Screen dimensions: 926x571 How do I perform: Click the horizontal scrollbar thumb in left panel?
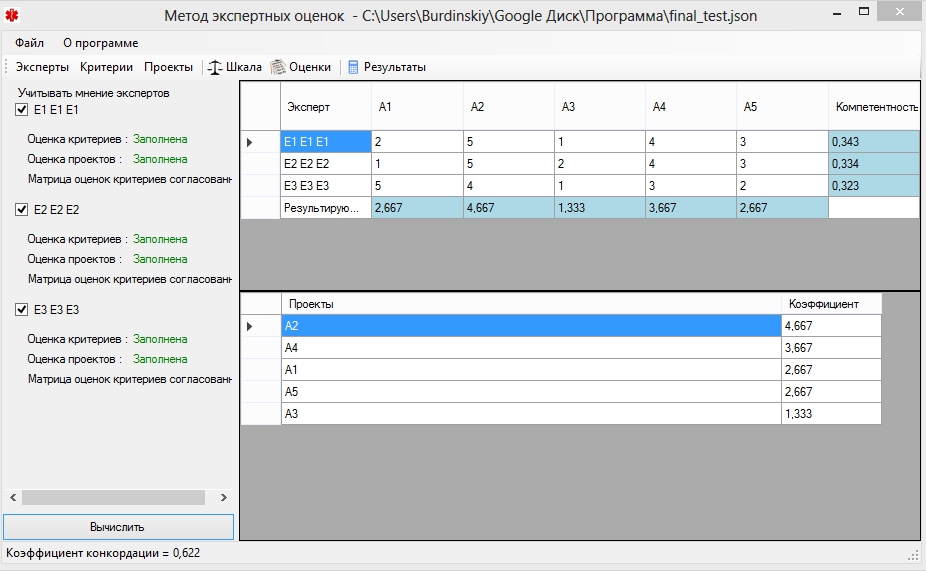pyautogui.click(x=113, y=498)
